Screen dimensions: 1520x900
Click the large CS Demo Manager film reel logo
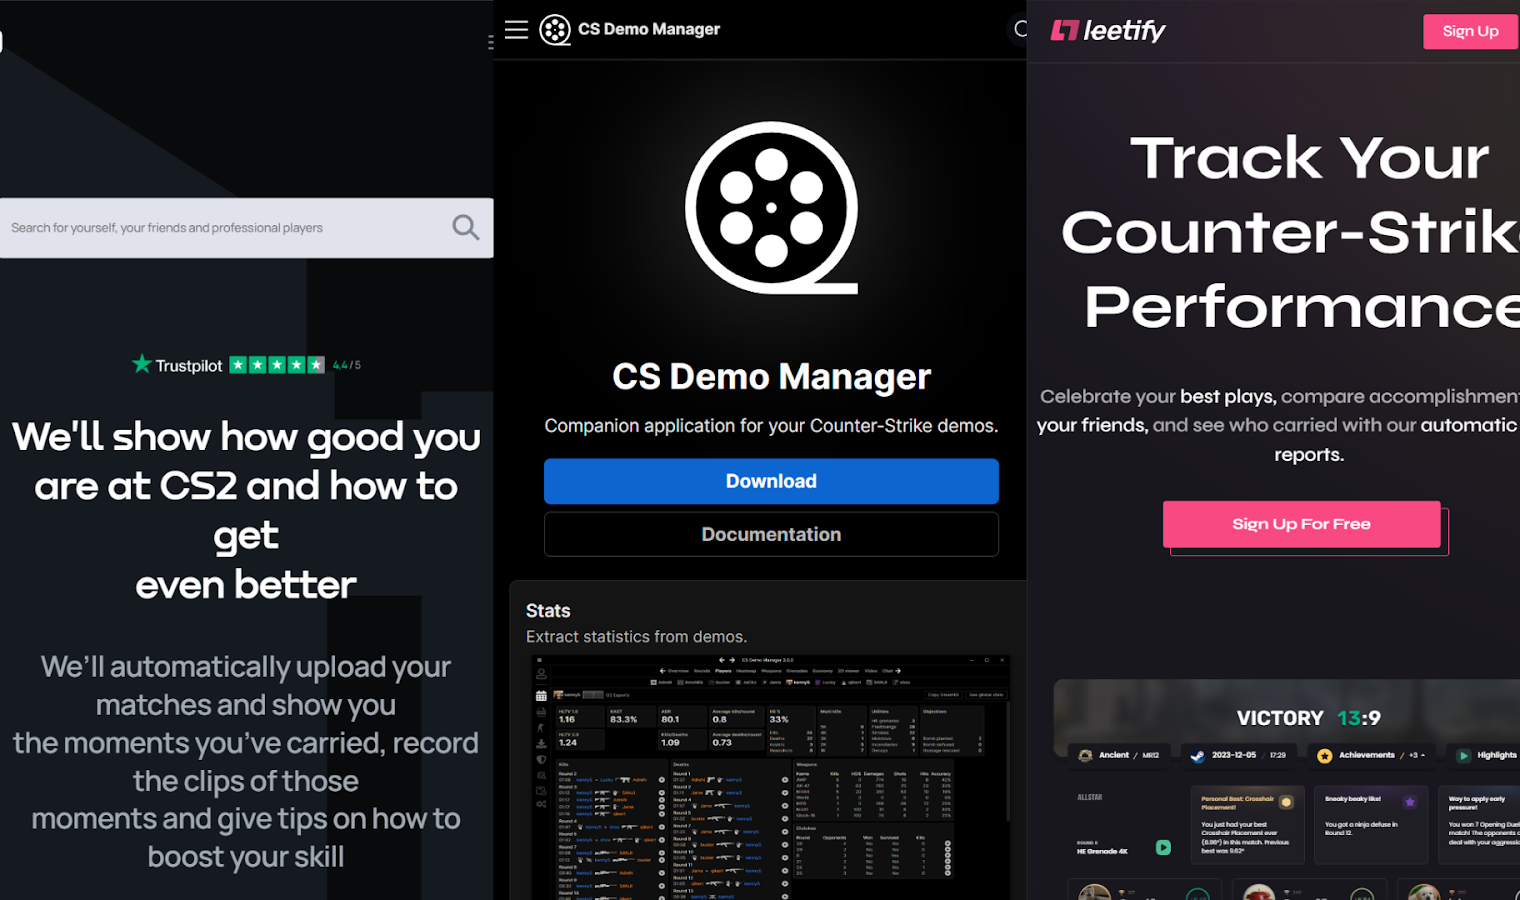771,208
